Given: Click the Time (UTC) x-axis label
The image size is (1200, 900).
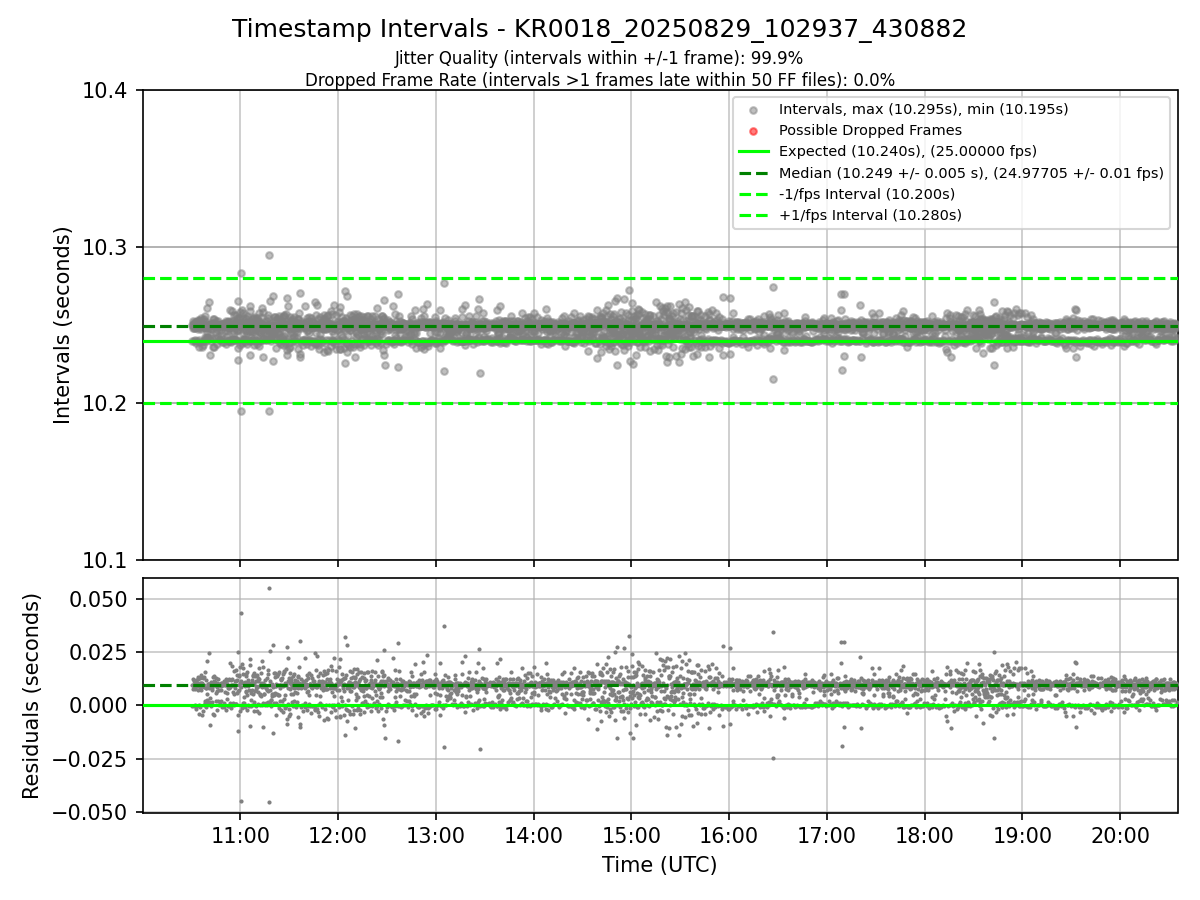Looking at the screenshot, I should point(659,865).
